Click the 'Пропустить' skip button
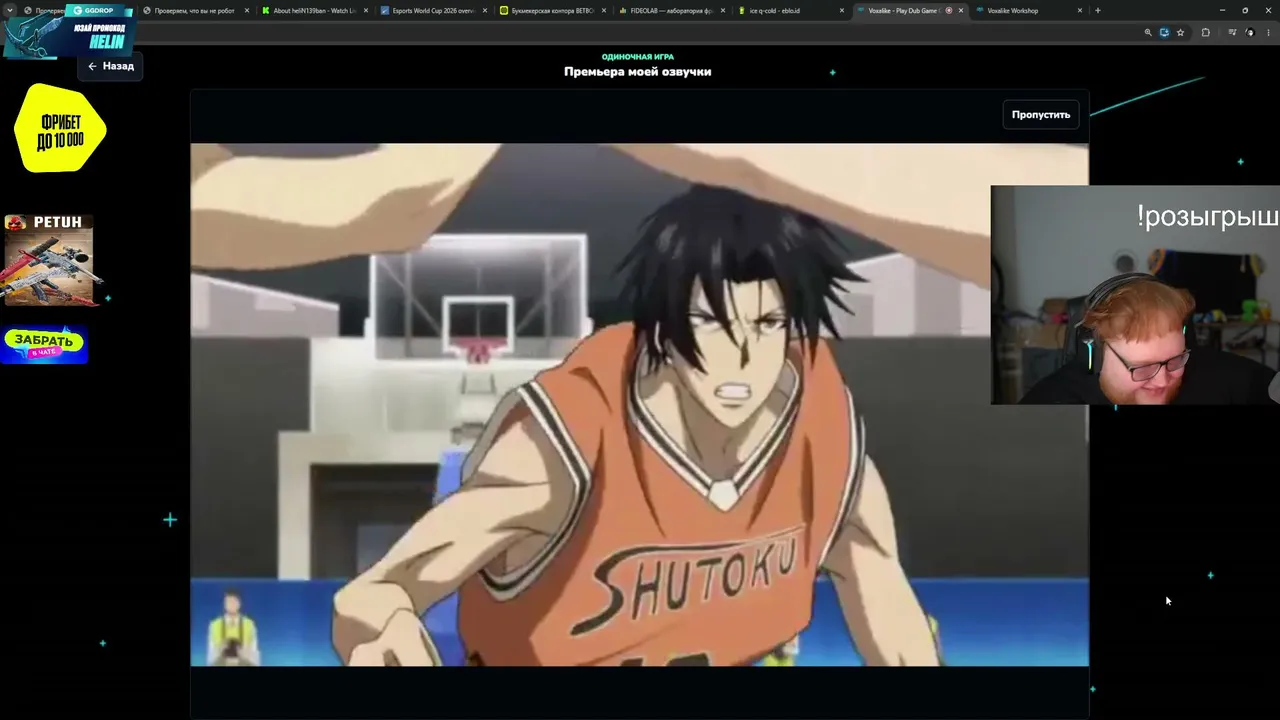 click(x=1041, y=114)
